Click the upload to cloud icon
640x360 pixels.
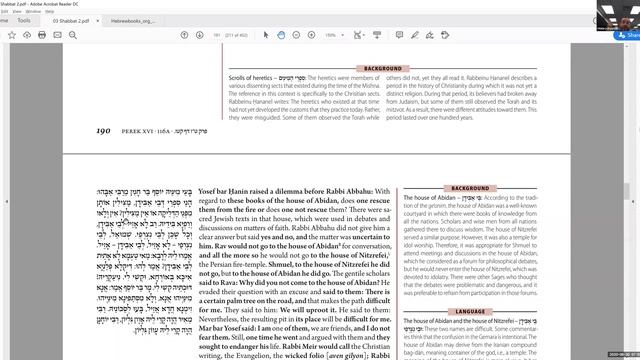[27, 35]
